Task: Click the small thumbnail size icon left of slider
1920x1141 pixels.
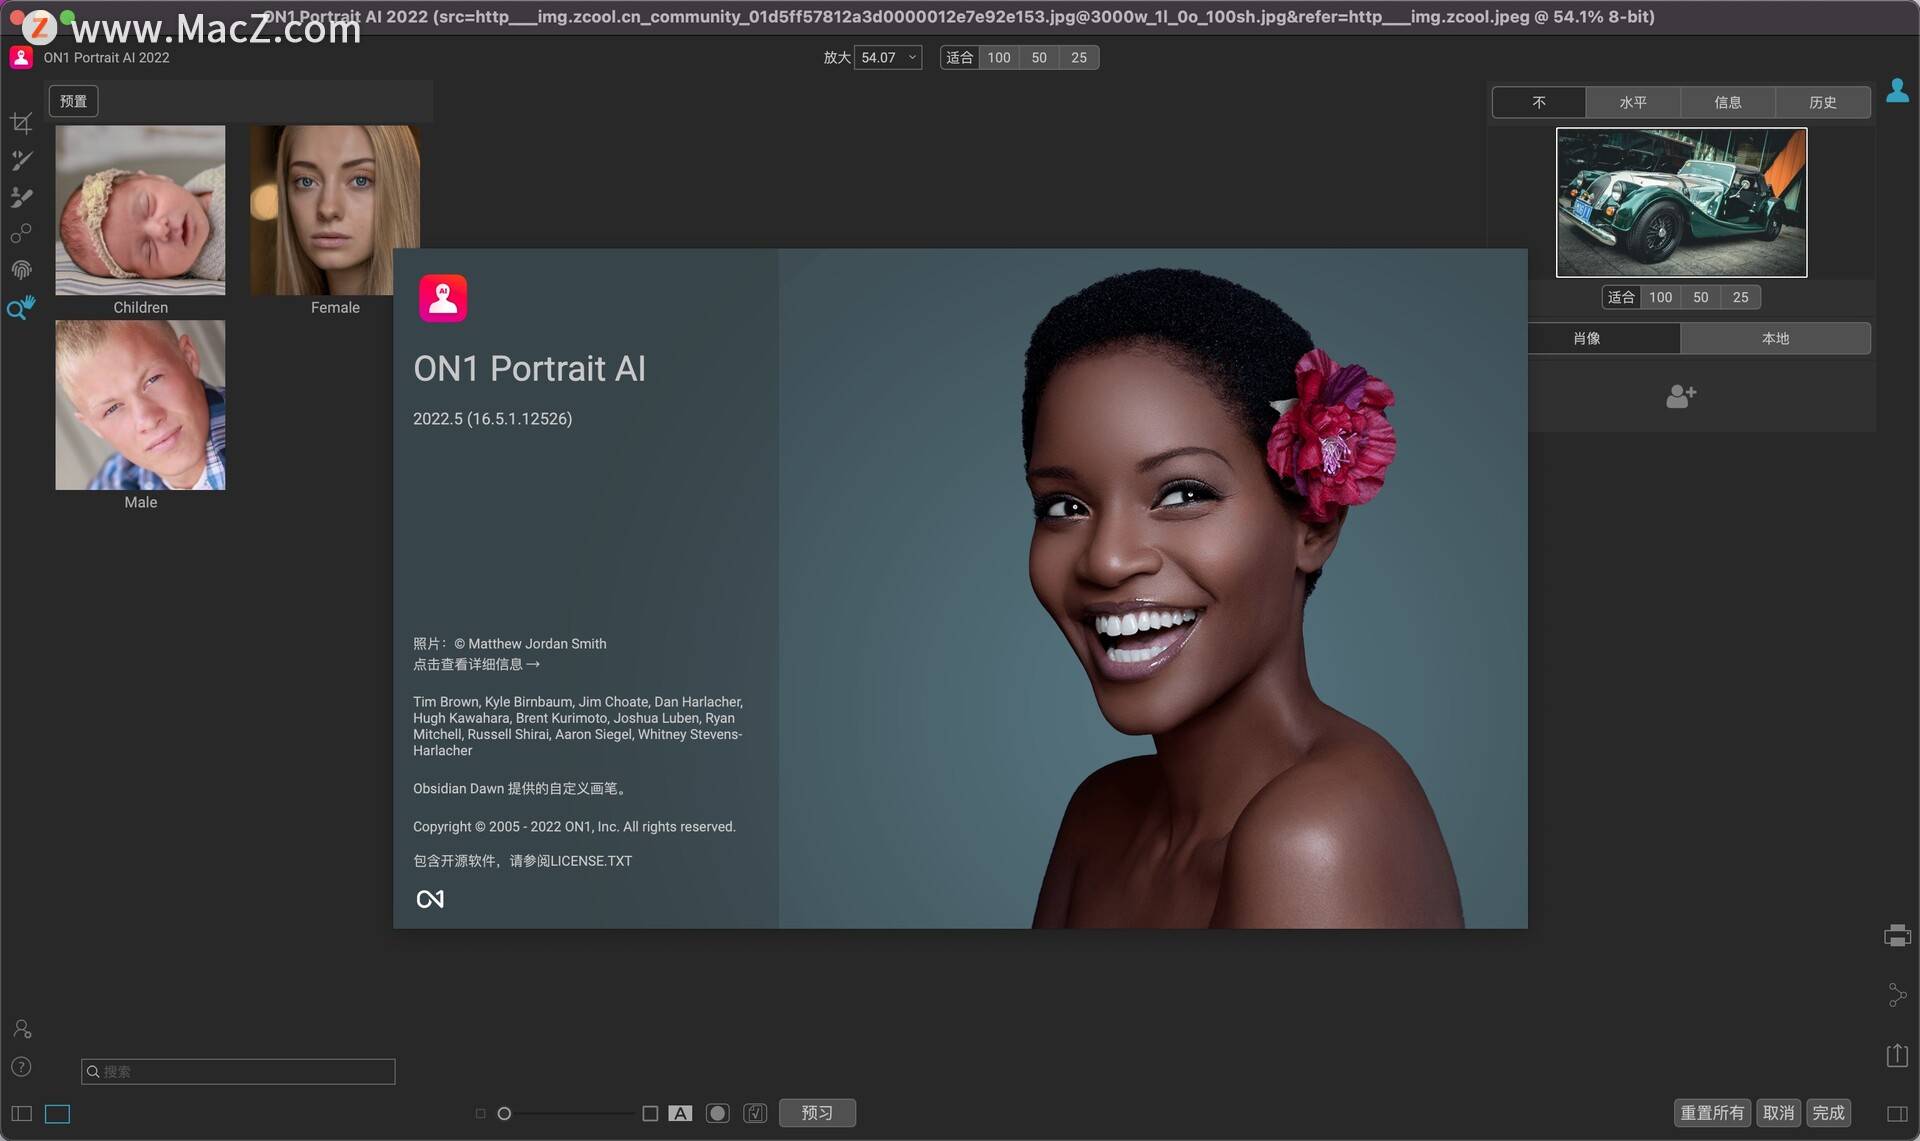Action: pyautogui.click(x=480, y=1113)
